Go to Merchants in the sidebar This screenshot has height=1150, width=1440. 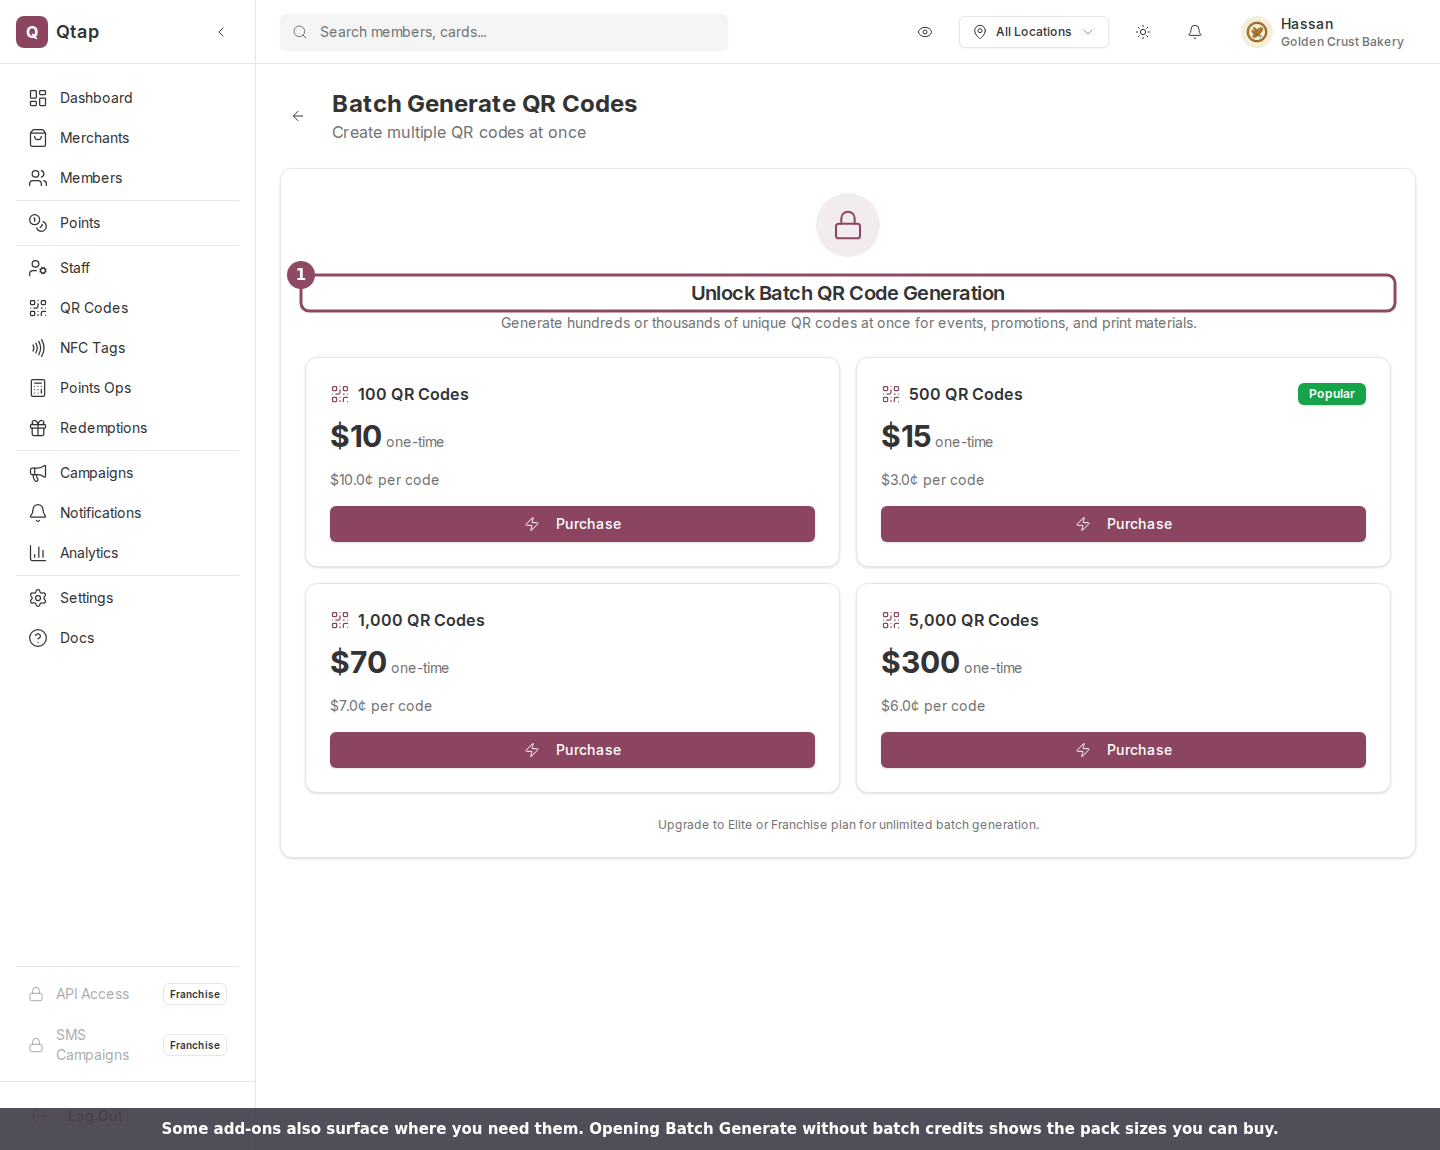tap(127, 138)
